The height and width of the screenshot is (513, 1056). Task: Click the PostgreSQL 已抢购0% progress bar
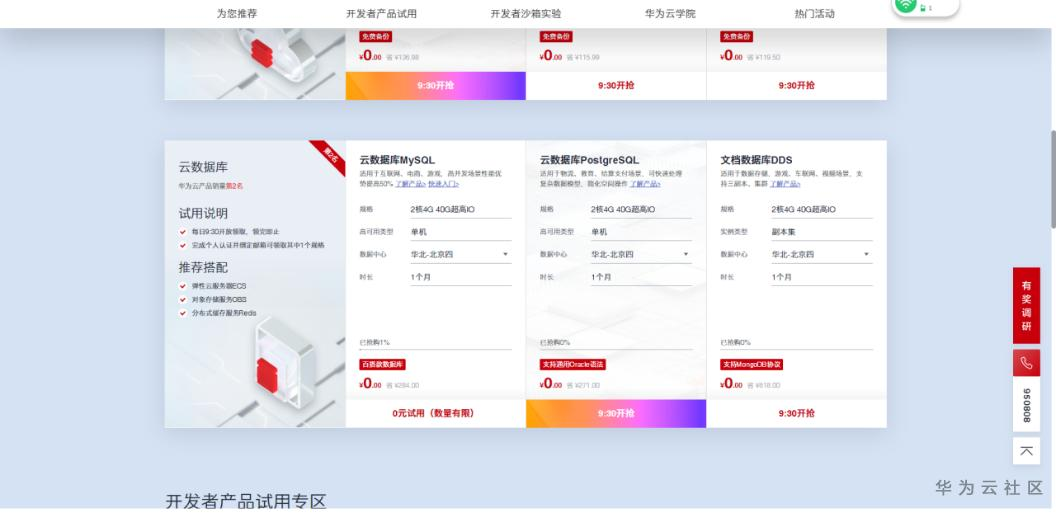pyautogui.click(x=616, y=349)
